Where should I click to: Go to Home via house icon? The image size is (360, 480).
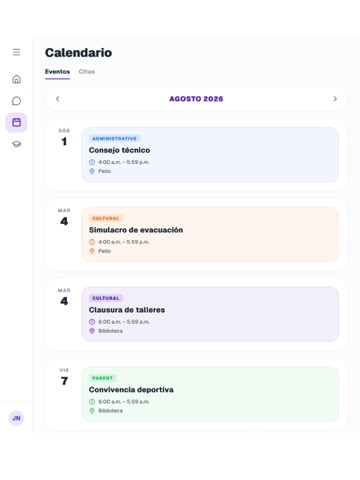(x=16, y=79)
